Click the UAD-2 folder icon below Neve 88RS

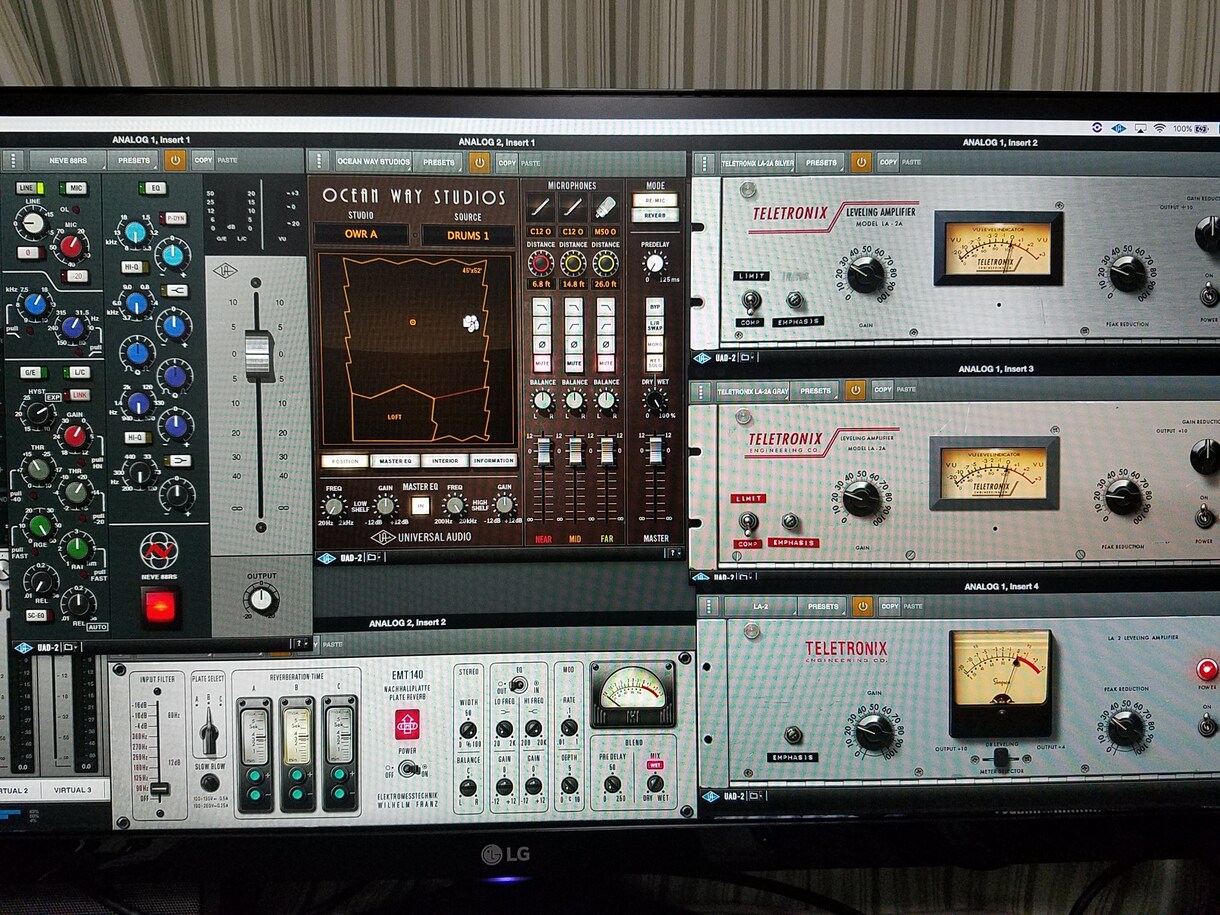click(72, 647)
